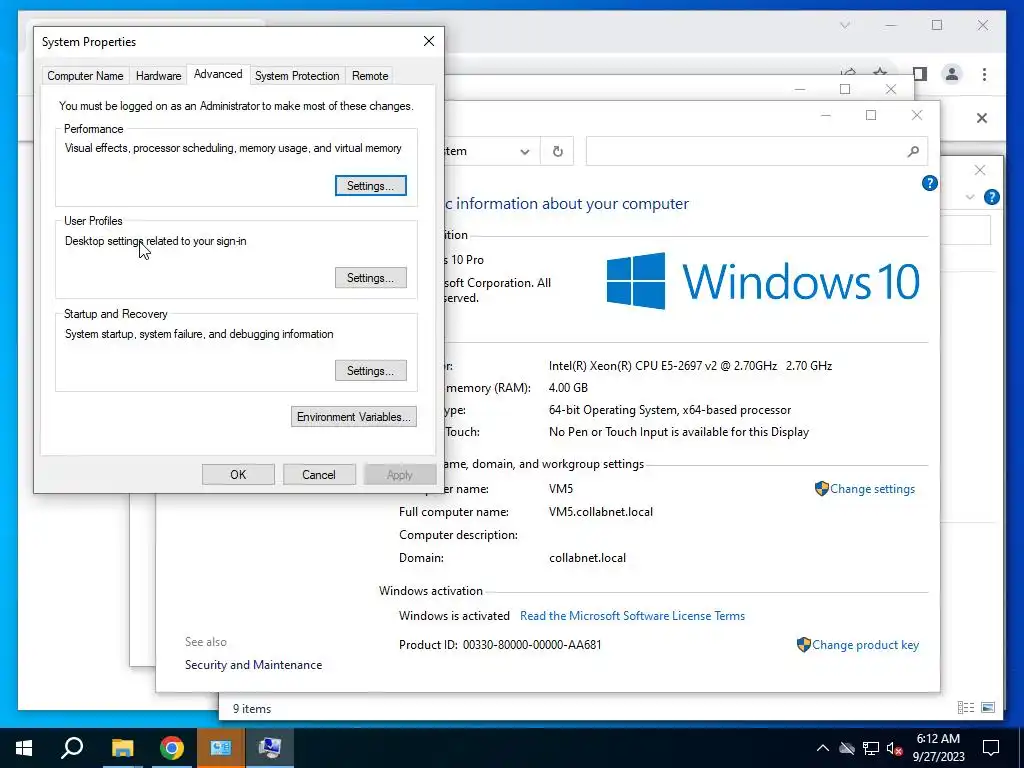
Task: Open Security and Maintenance link
Action: (253, 665)
